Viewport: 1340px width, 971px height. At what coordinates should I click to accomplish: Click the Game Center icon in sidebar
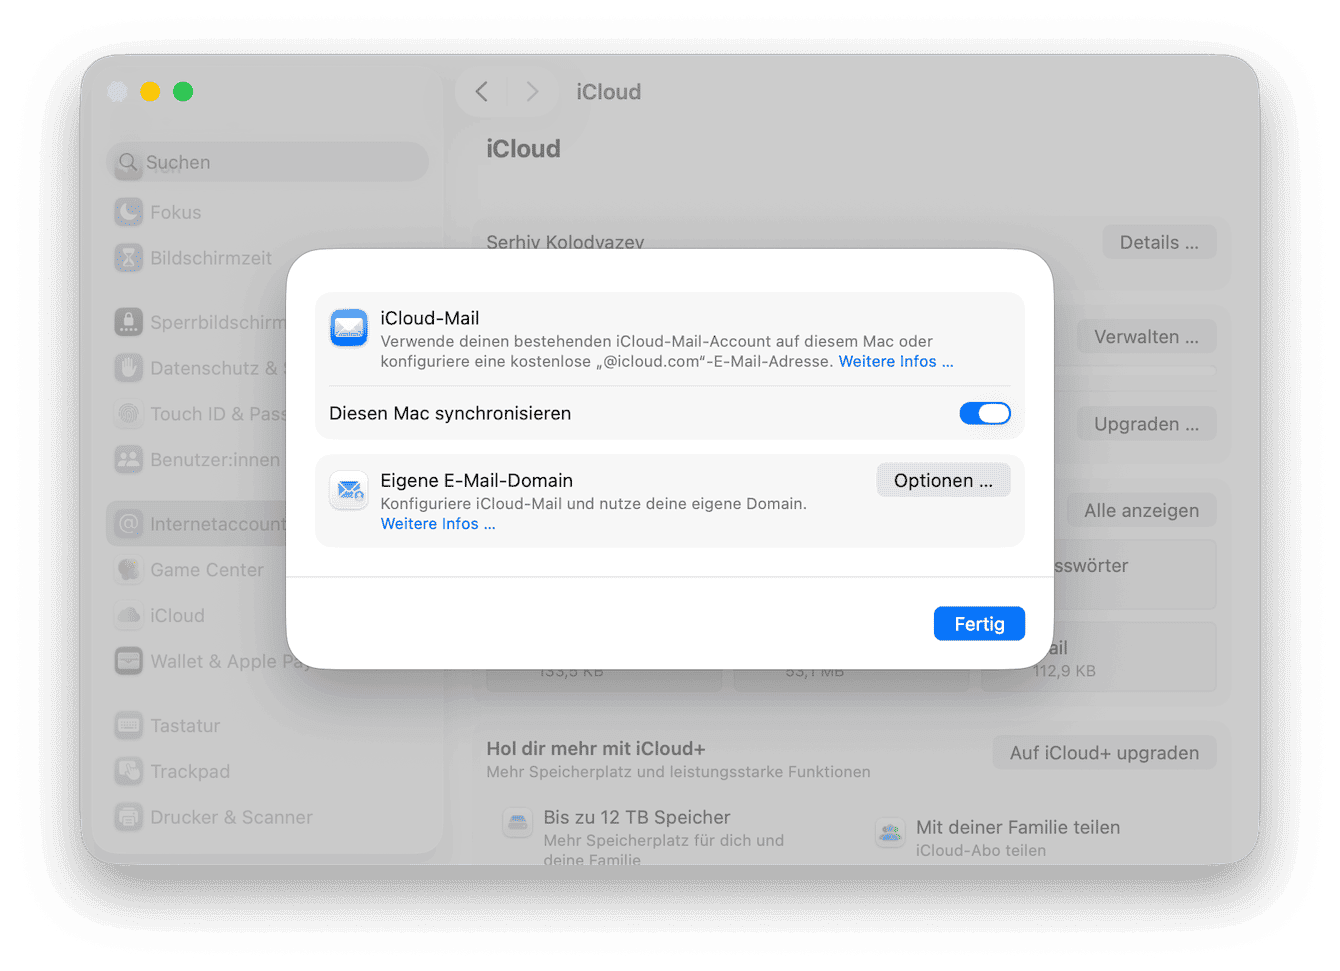point(129,570)
